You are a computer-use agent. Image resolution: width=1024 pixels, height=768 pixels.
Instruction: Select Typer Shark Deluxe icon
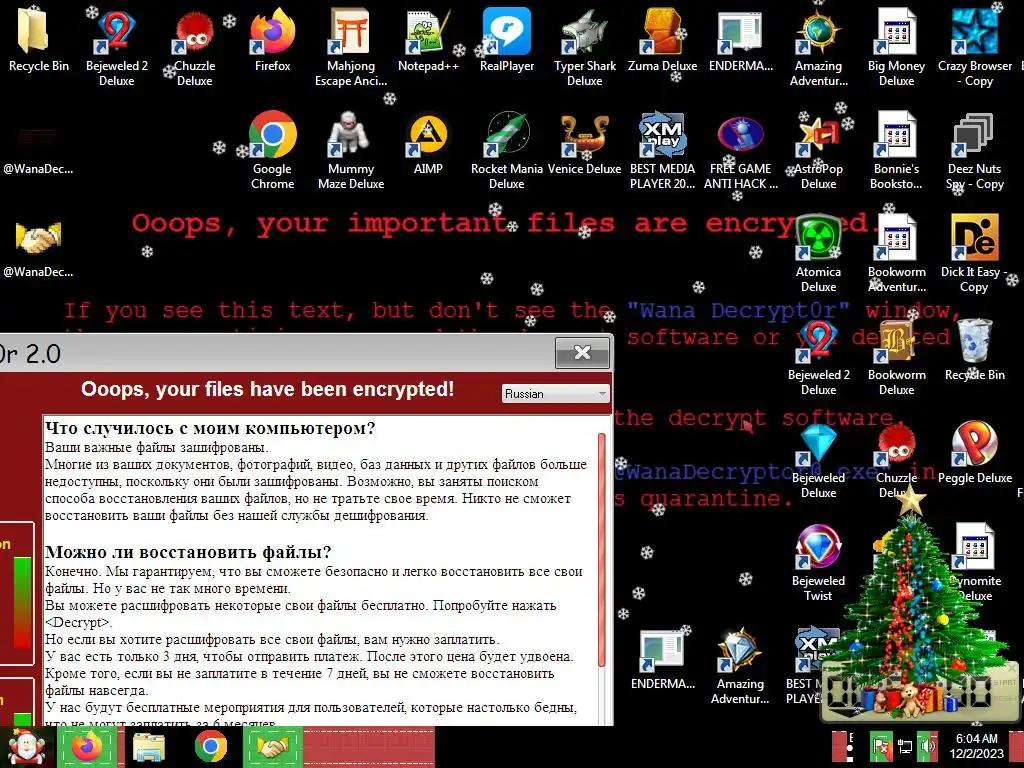584,47
